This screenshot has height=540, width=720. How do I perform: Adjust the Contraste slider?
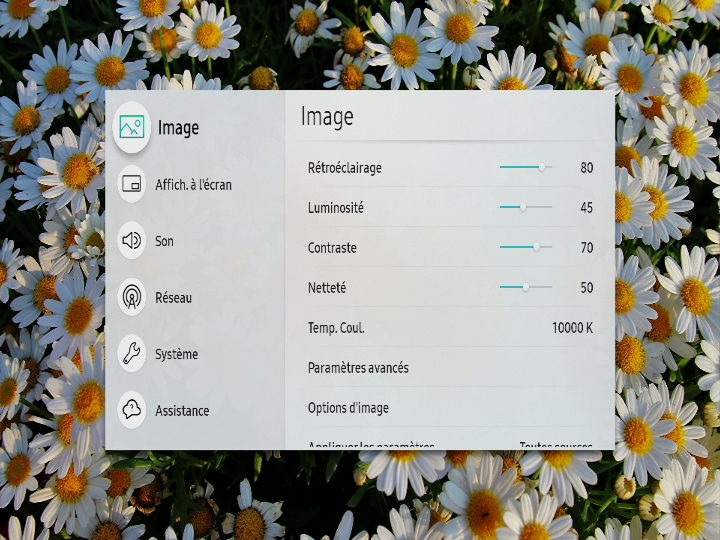click(525, 247)
